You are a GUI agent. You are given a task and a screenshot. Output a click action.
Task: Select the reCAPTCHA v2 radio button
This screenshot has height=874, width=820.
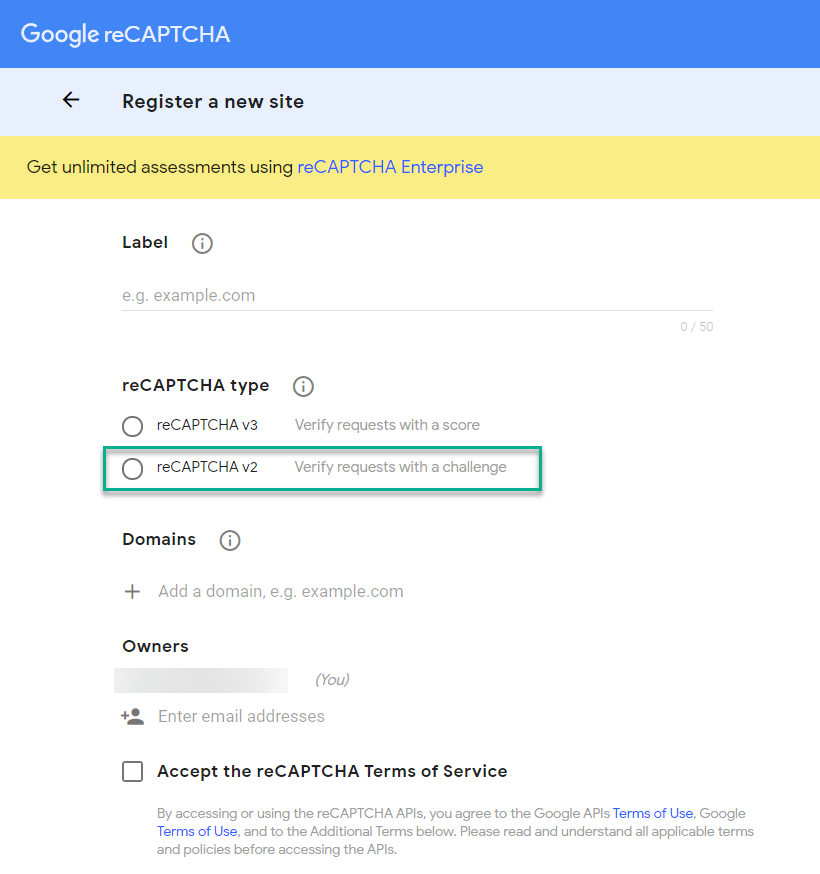132,468
